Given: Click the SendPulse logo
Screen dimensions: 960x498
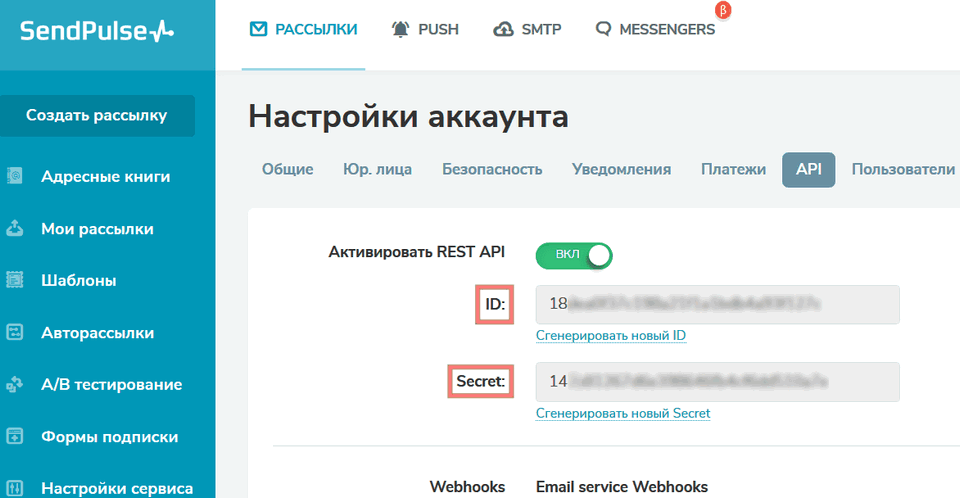Looking at the screenshot, I should [97, 31].
